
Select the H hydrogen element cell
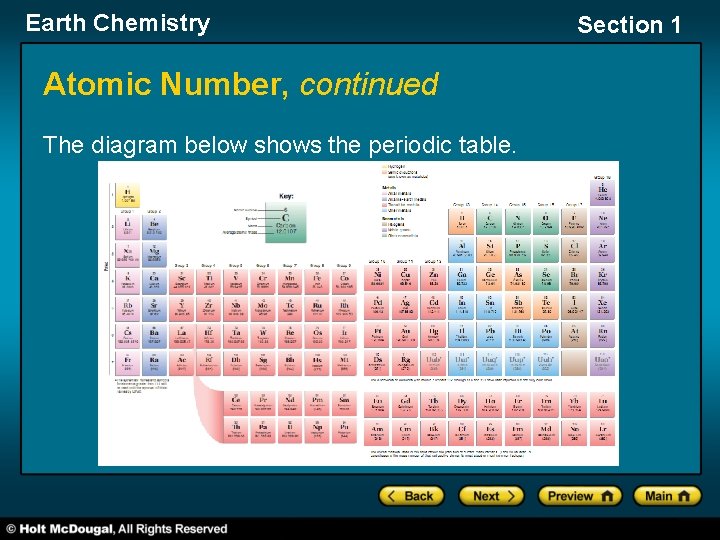(x=128, y=196)
